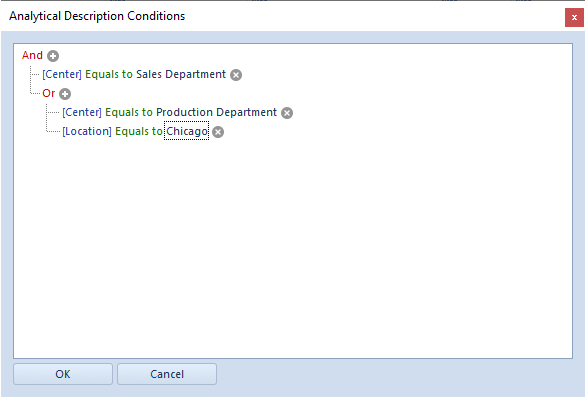The height and width of the screenshot is (398, 586).
Task: Open the Or group operator menu
Action: pyautogui.click(x=49, y=93)
